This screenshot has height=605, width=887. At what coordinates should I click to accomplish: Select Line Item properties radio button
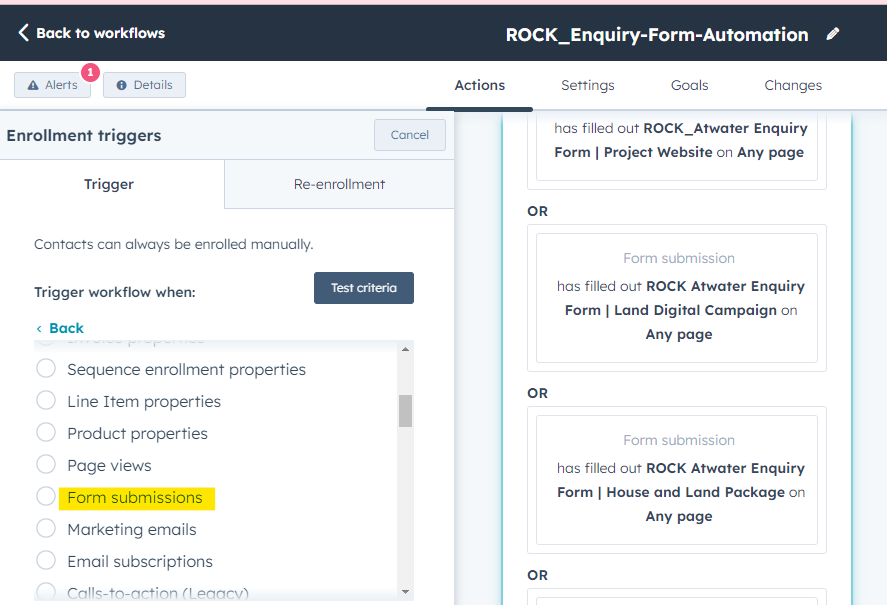click(x=46, y=400)
